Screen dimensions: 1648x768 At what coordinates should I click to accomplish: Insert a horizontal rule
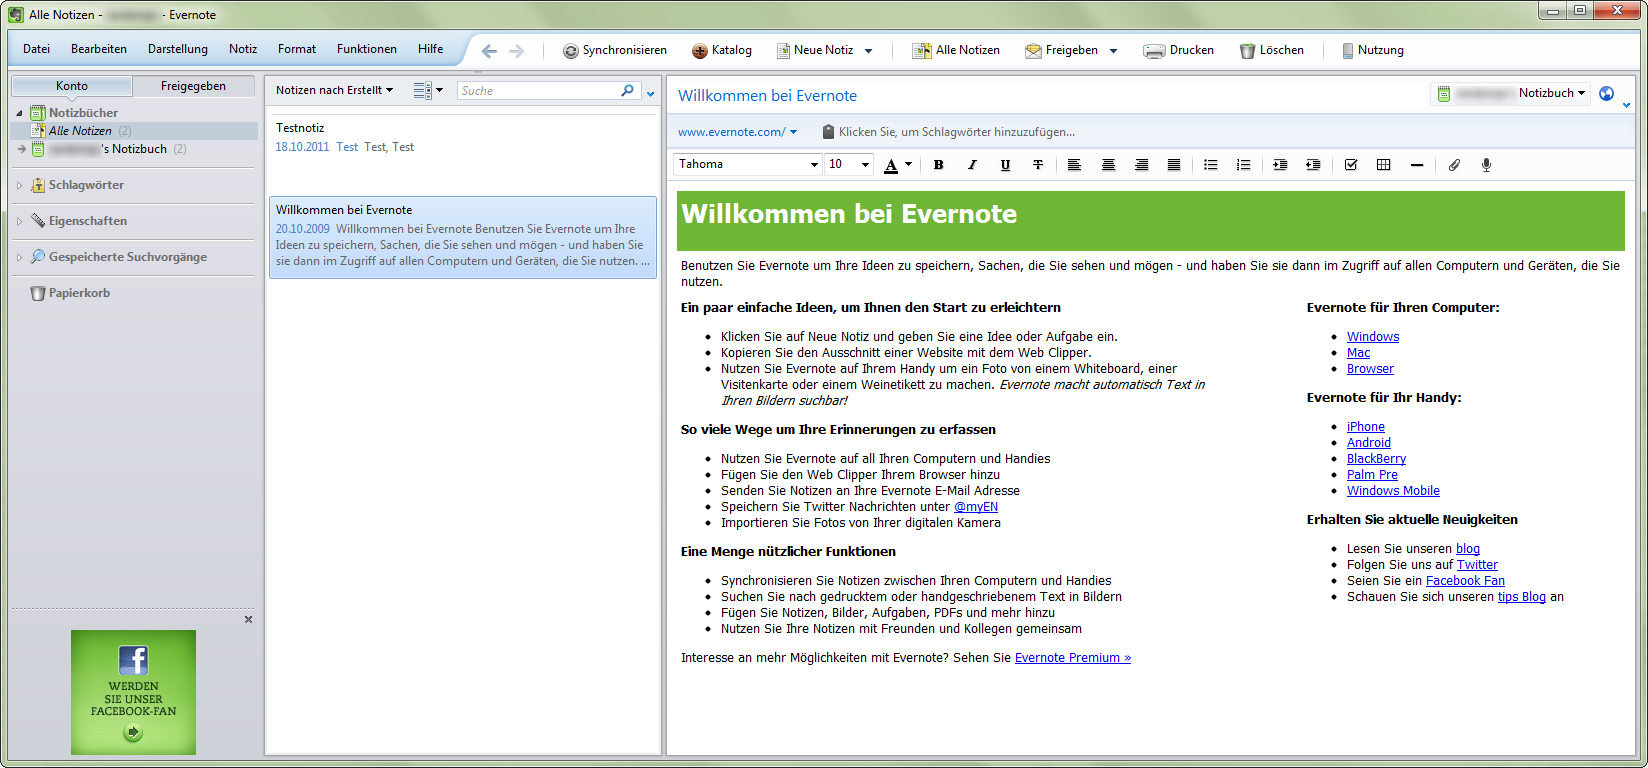click(1417, 165)
